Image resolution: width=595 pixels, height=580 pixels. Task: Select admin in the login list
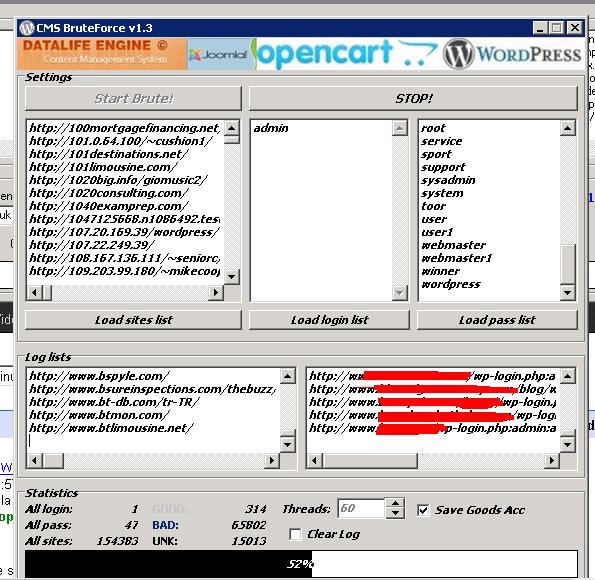pyautogui.click(x=271, y=128)
